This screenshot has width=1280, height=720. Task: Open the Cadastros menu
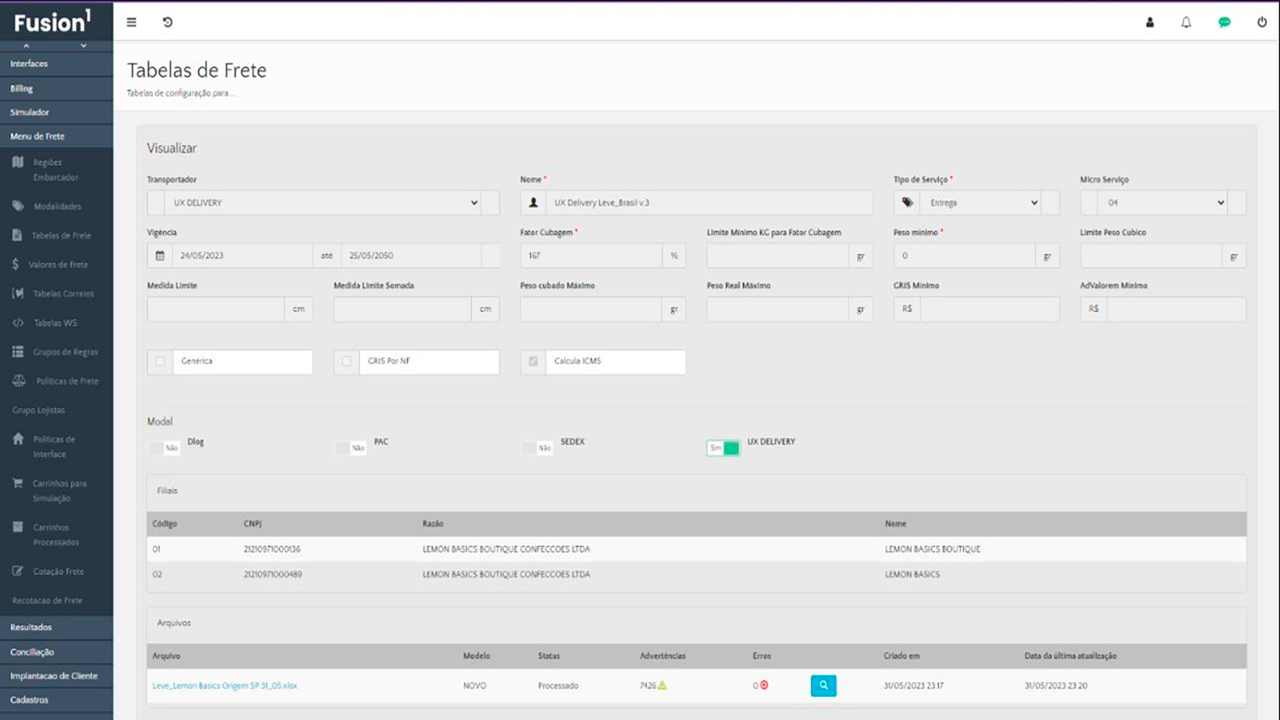click(56, 700)
